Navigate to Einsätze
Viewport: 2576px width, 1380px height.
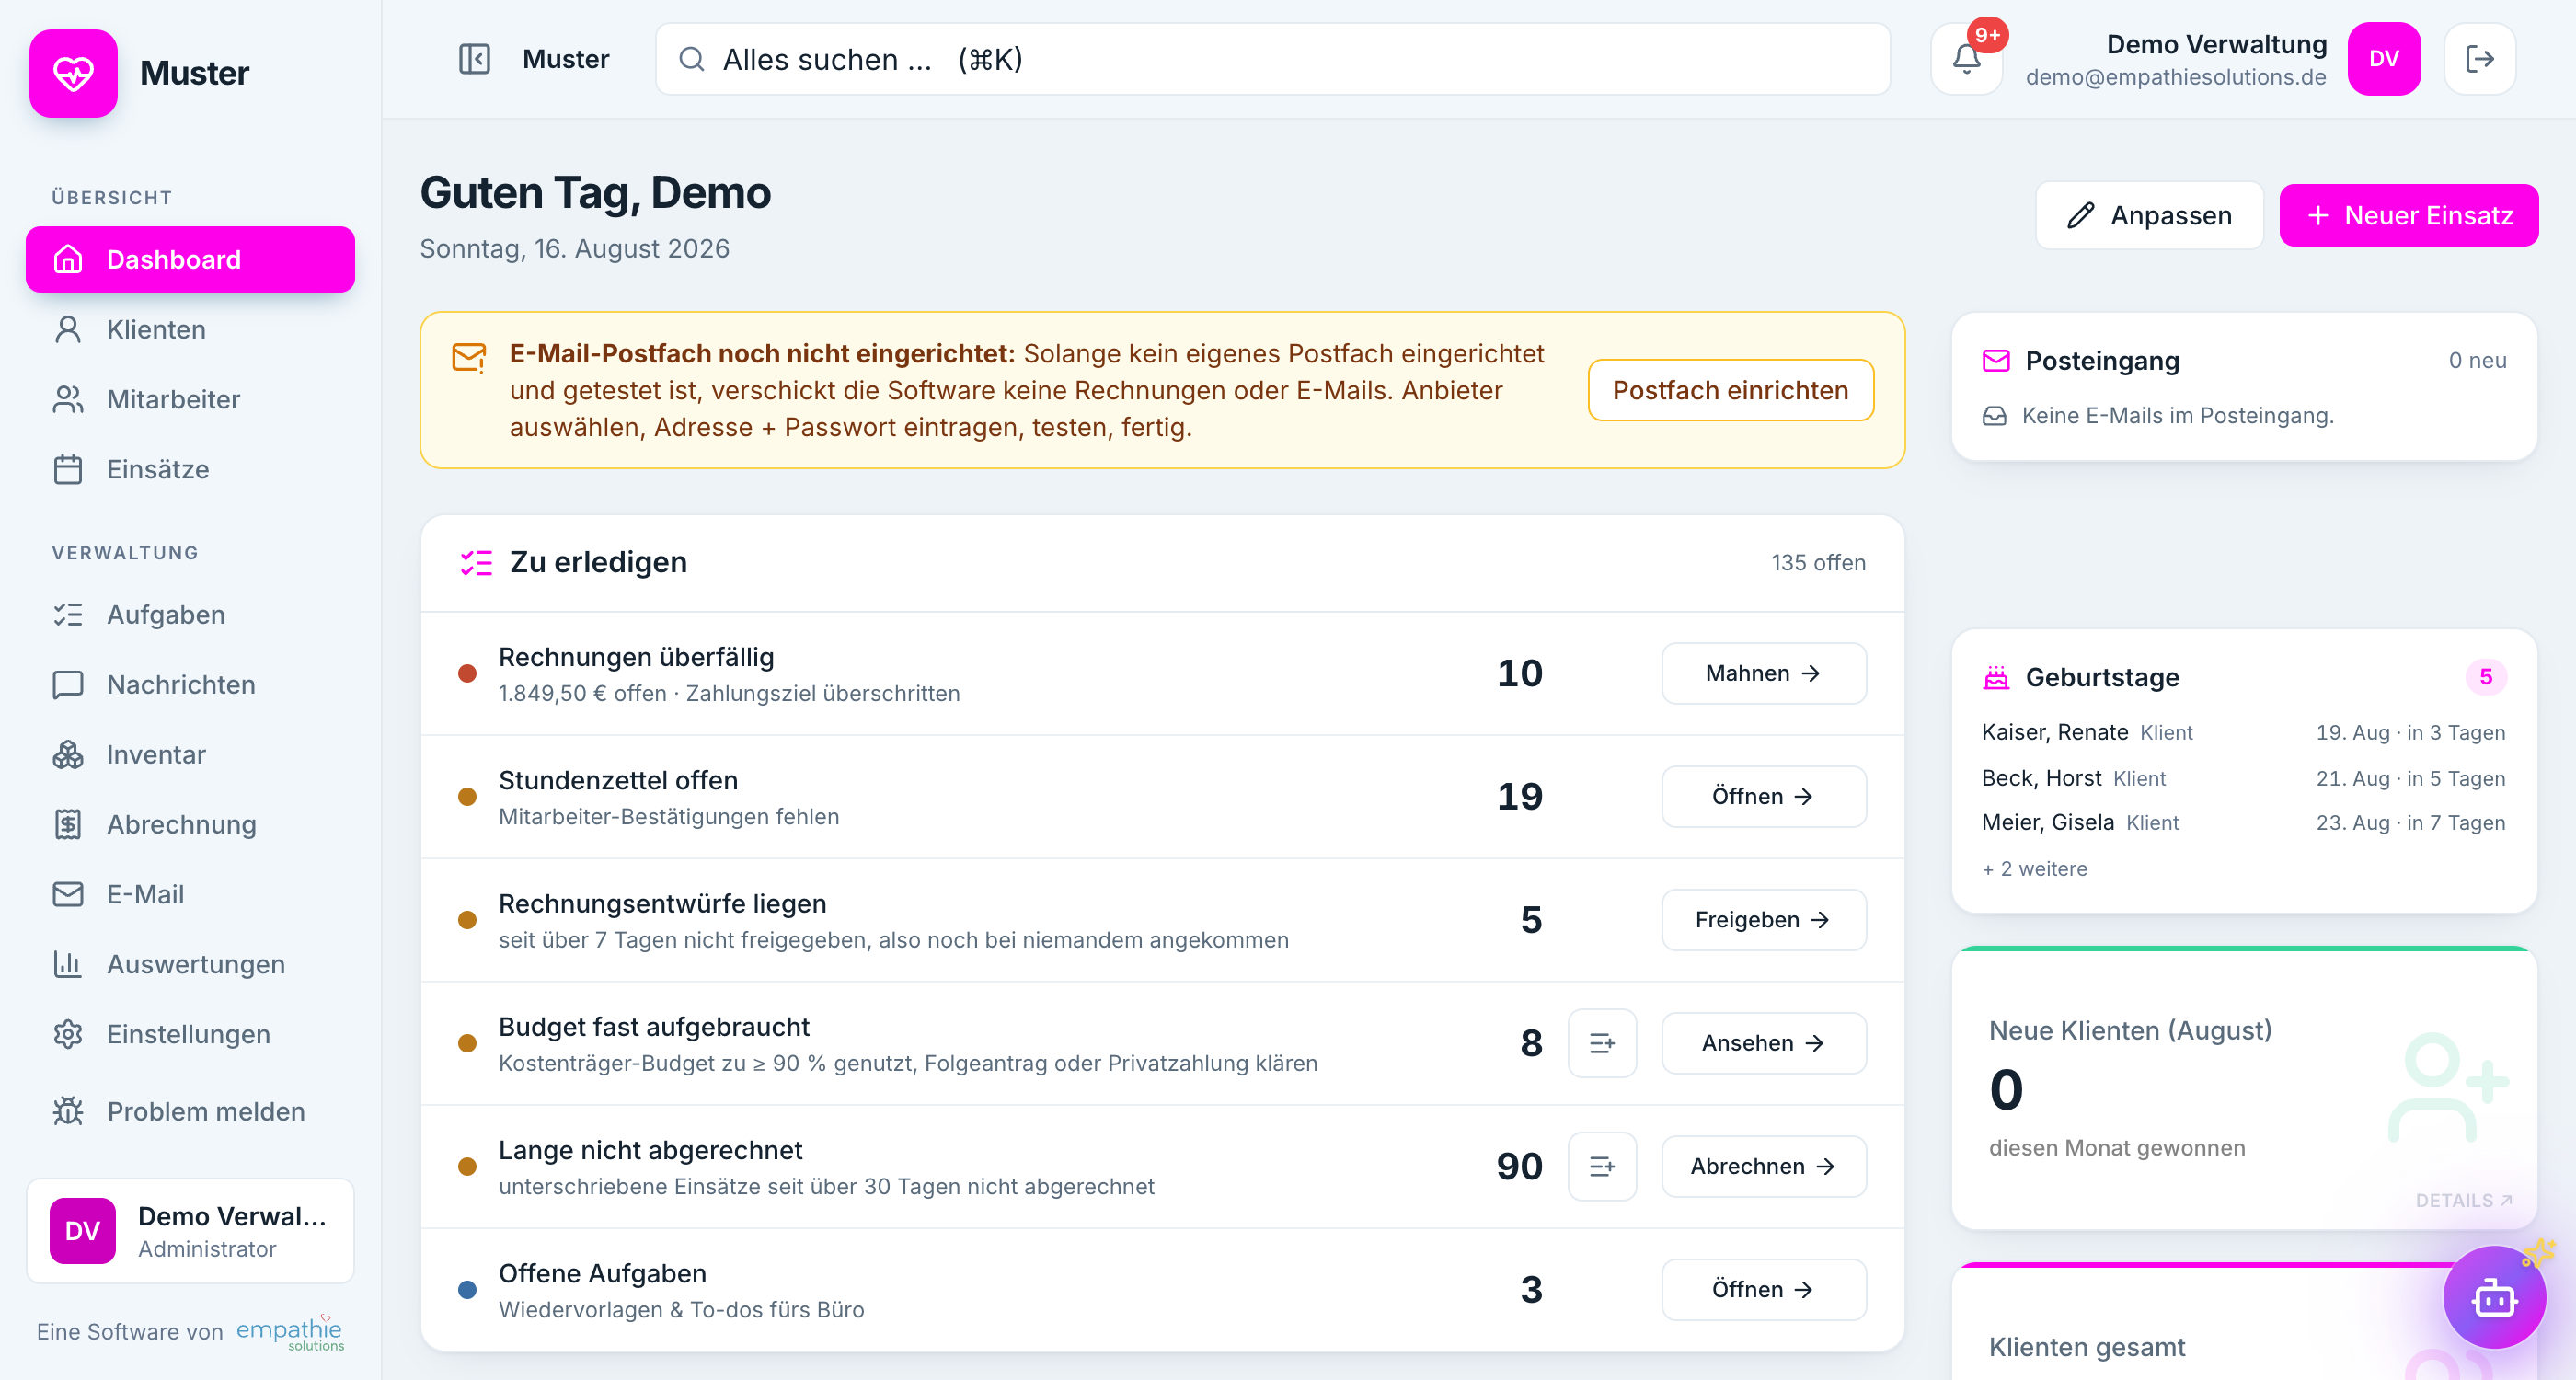point(190,470)
